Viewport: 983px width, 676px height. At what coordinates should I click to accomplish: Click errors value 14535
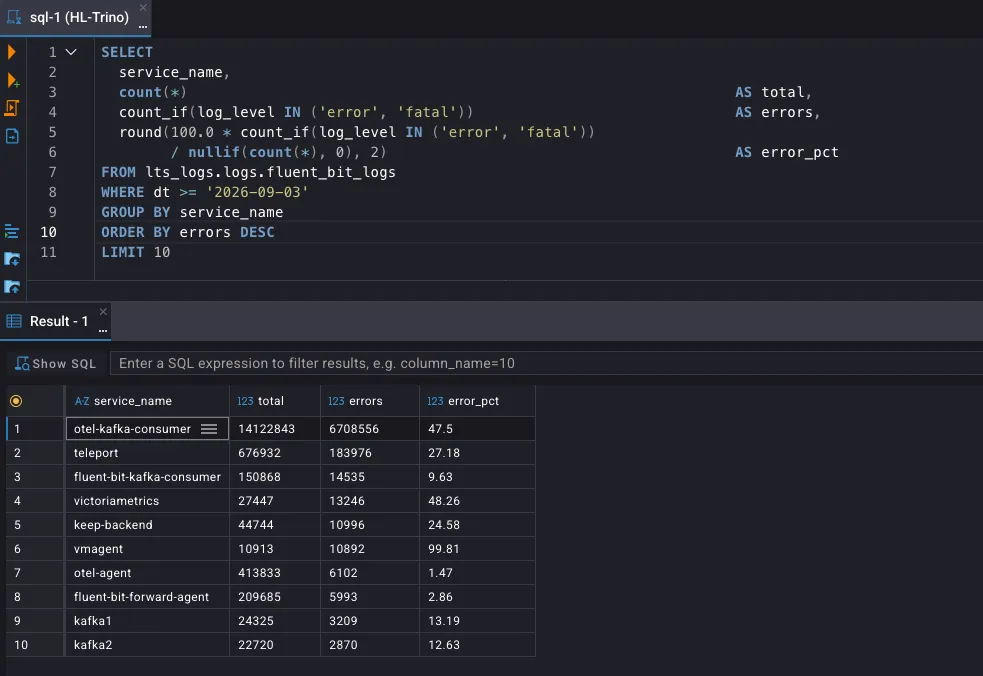click(369, 477)
